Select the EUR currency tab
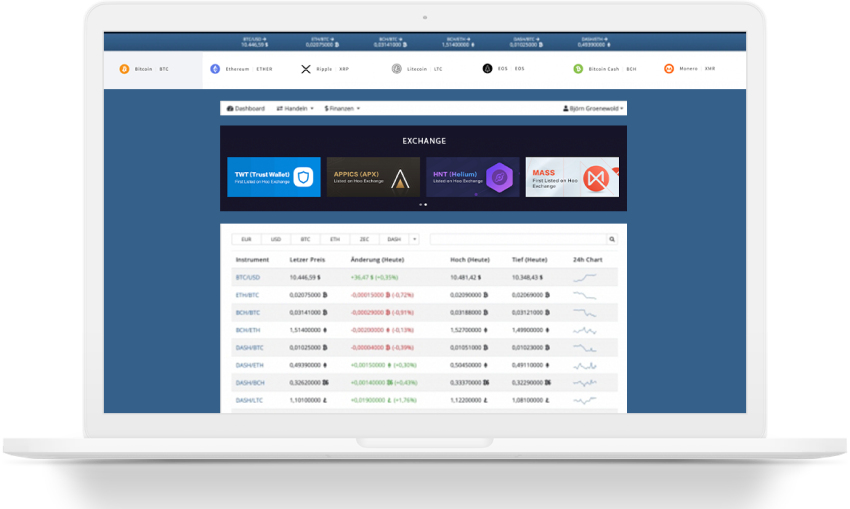 pyautogui.click(x=246, y=239)
